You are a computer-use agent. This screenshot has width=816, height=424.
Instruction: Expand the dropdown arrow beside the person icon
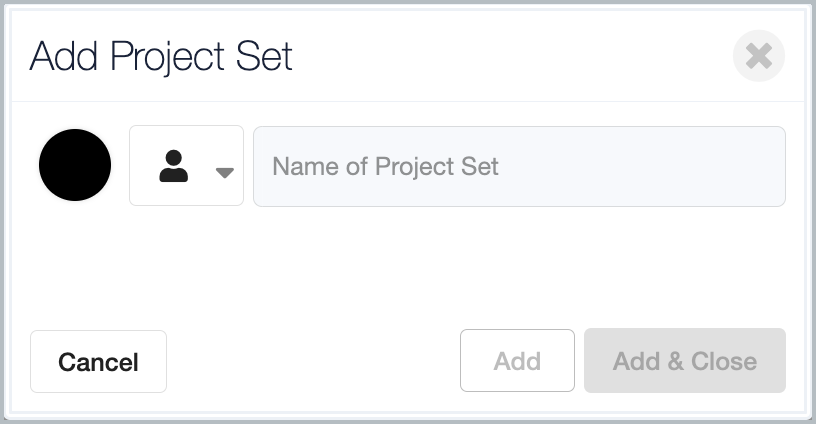224,173
